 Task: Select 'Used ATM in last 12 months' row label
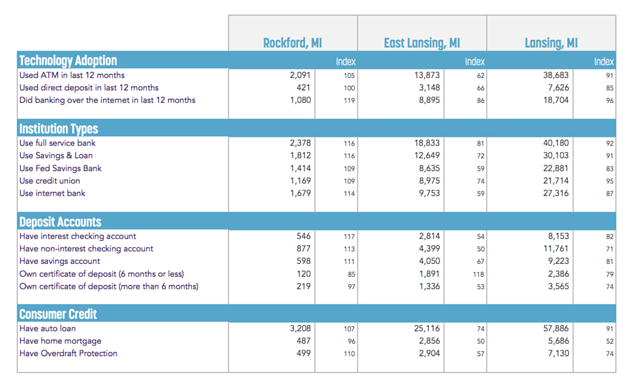click(72, 75)
